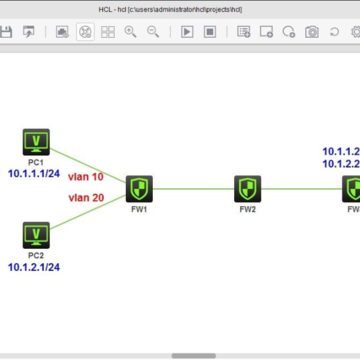Click the horizontal scrollbar thumb
The height and width of the screenshot is (360, 360).
coord(194,356)
